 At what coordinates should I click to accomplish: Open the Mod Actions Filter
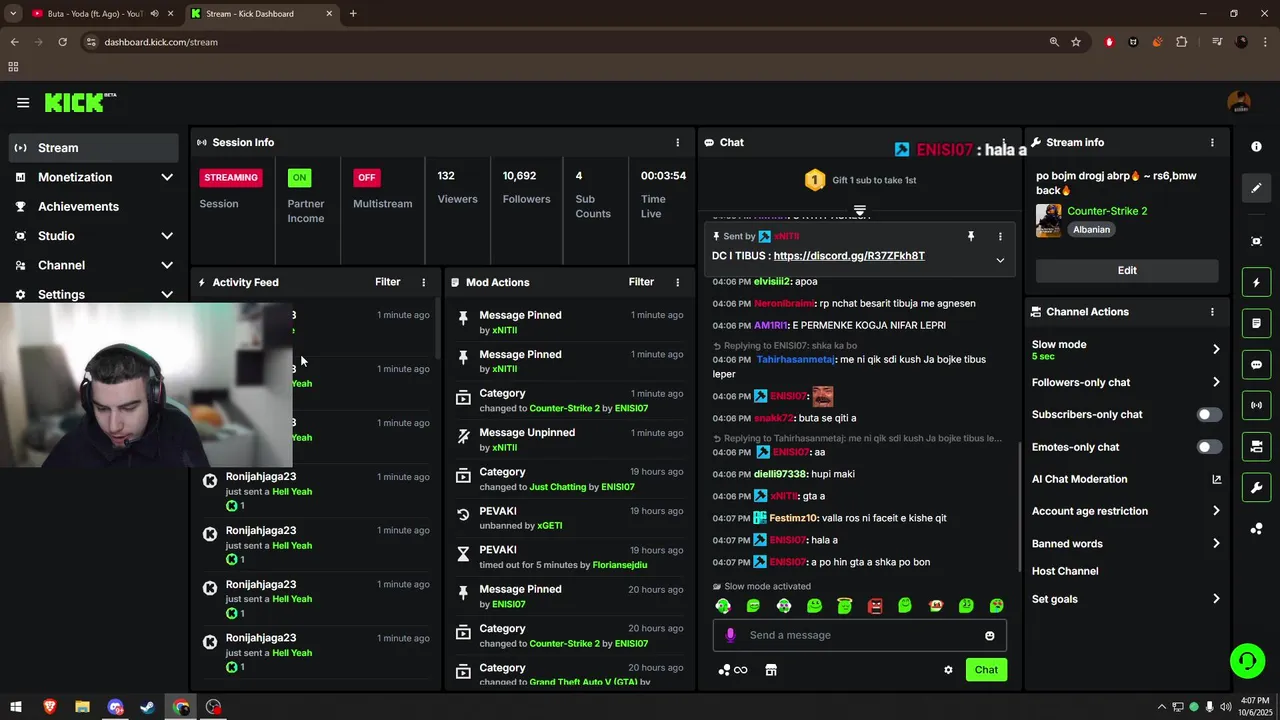[x=642, y=282]
